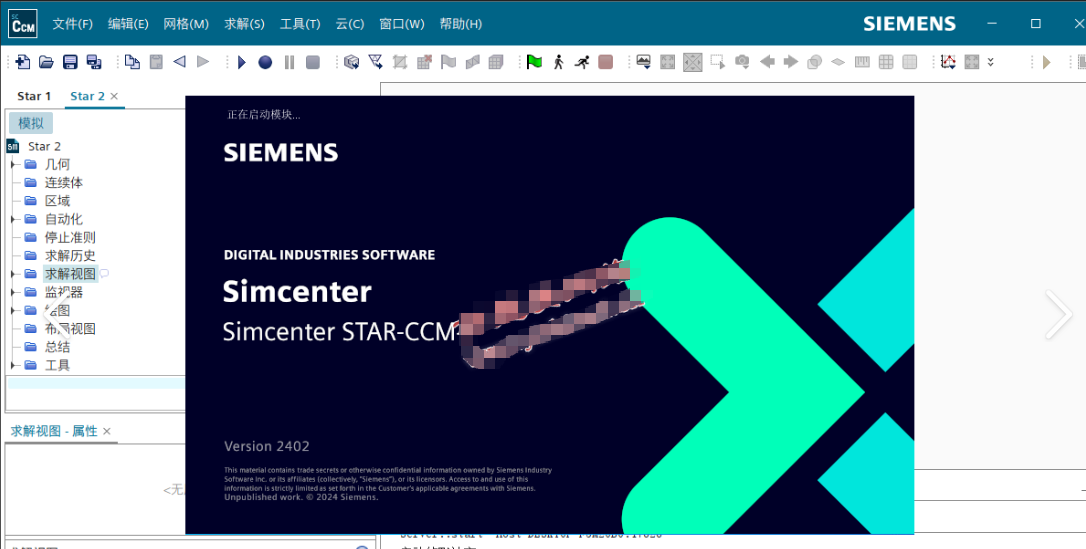Click the gray Stop Macro square
The width and height of the screenshot is (1086, 549).
(313, 62)
